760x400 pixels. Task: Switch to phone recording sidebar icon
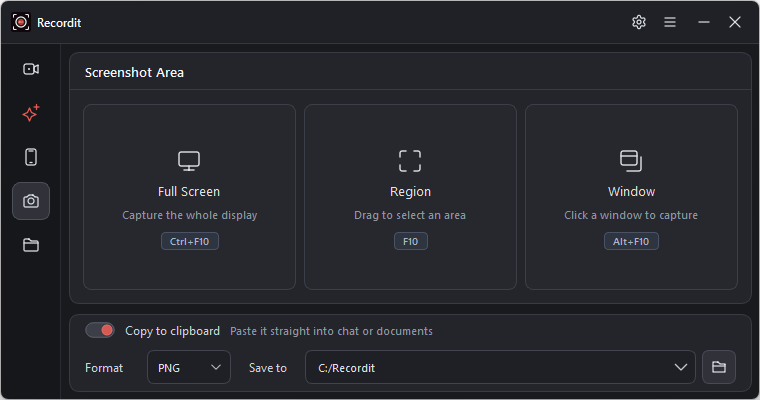click(x=31, y=157)
